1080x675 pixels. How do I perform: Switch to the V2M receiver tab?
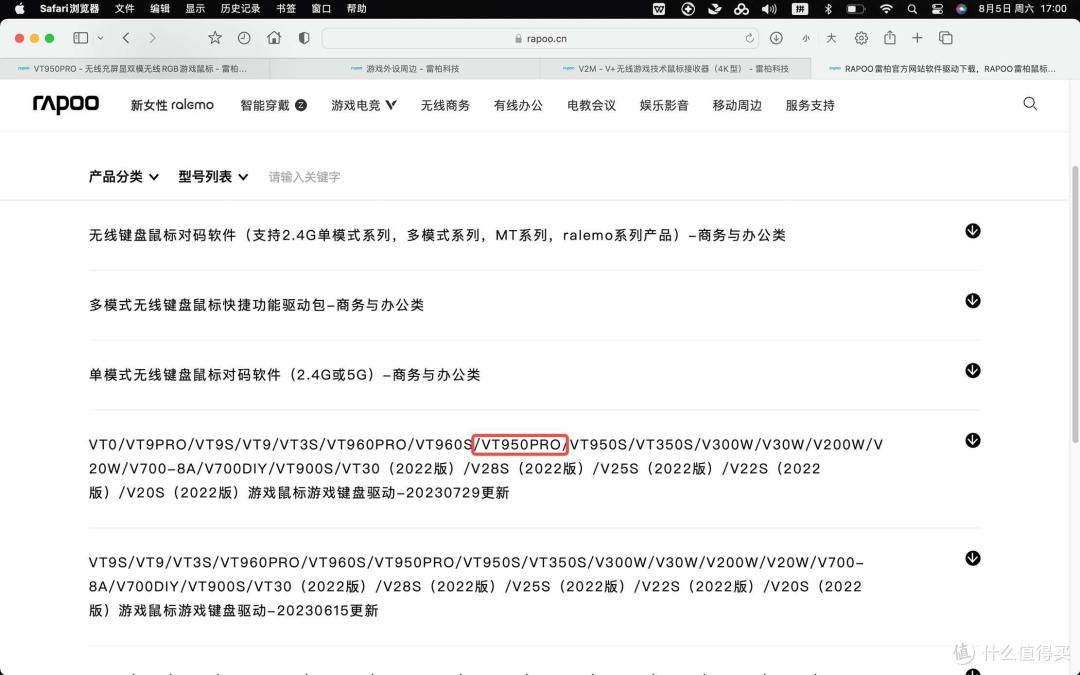click(675, 68)
